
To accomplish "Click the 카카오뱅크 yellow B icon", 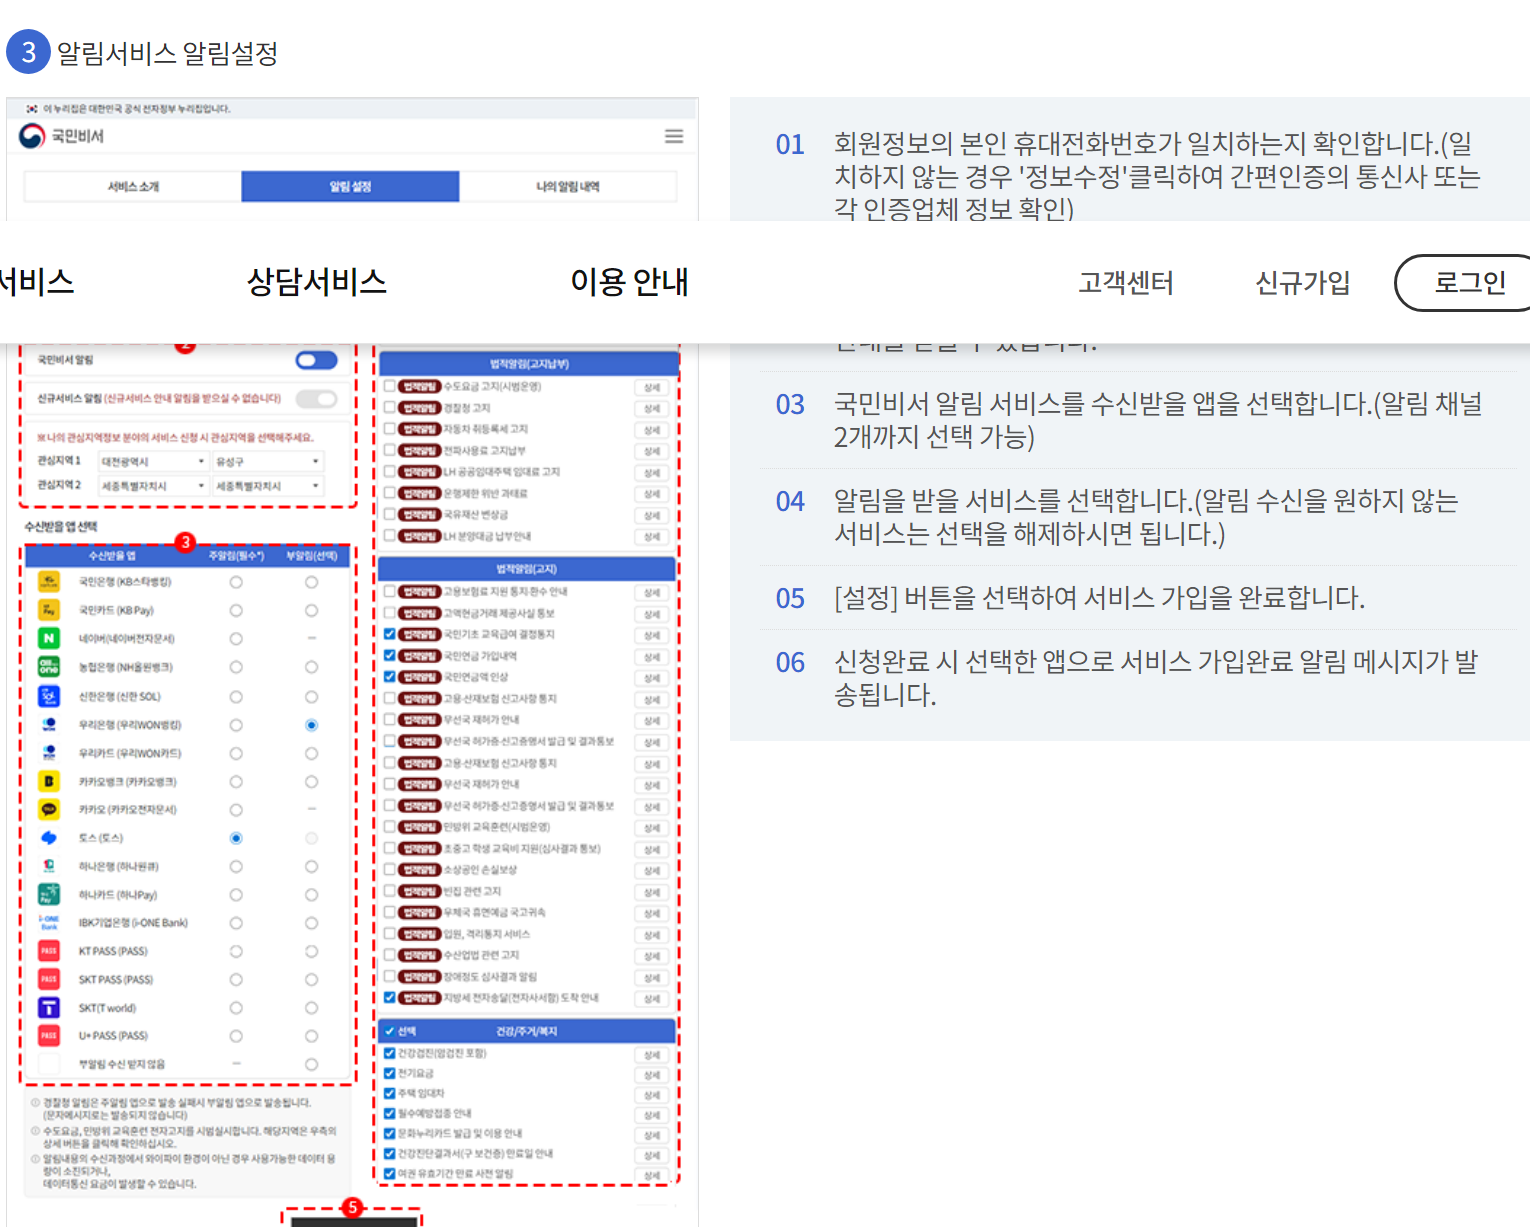I will 48,781.
